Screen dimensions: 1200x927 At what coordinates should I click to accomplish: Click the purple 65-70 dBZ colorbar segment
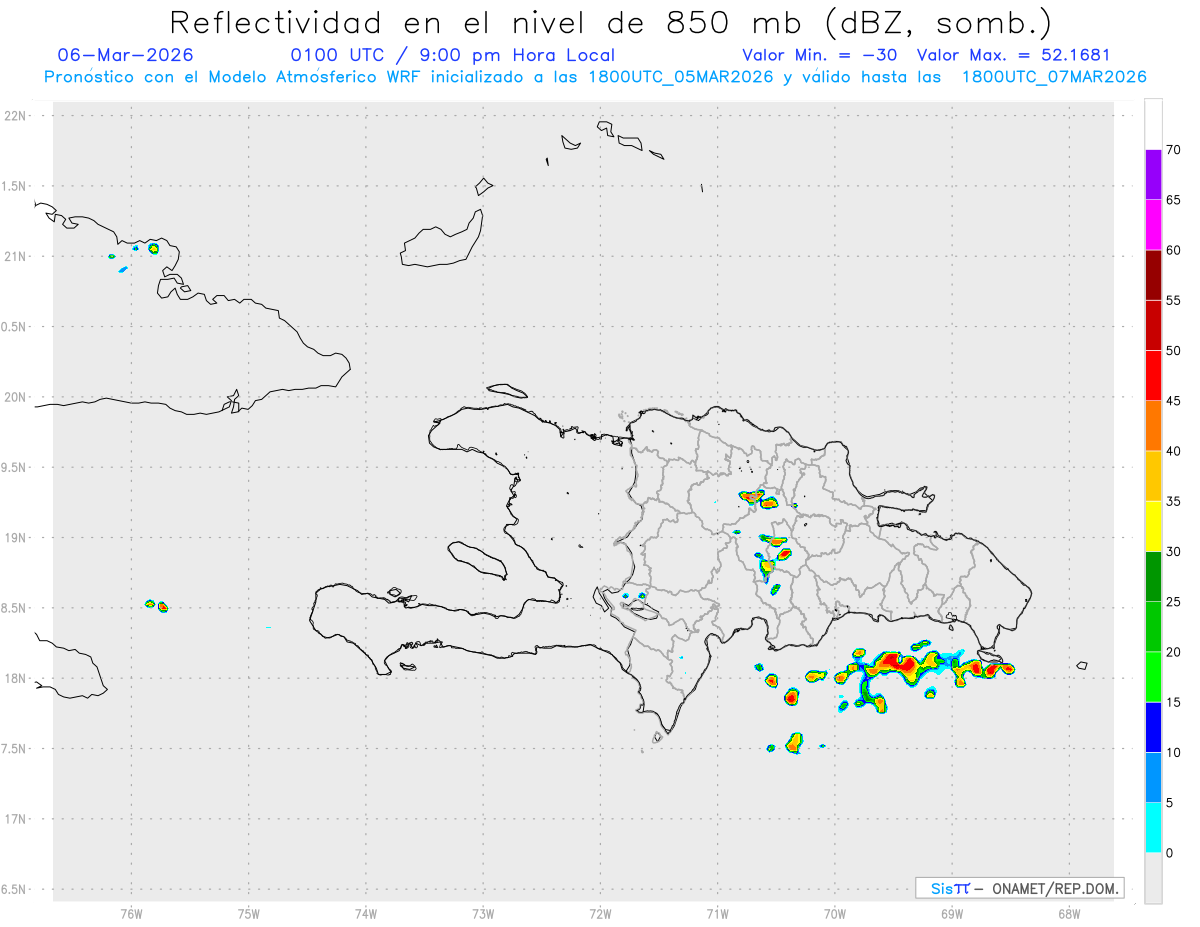1153,175
